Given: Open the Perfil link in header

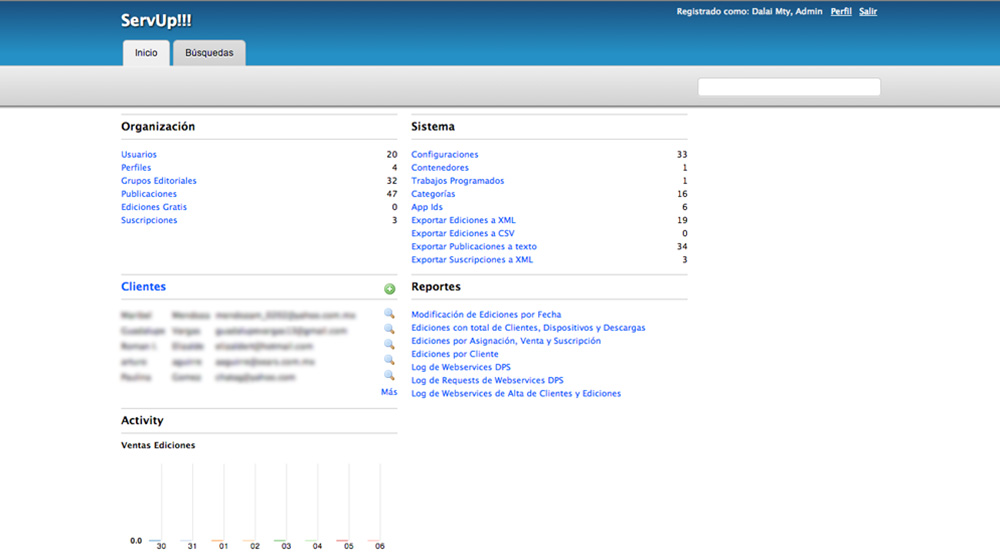Looking at the screenshot, I should (x=841, y=12).
